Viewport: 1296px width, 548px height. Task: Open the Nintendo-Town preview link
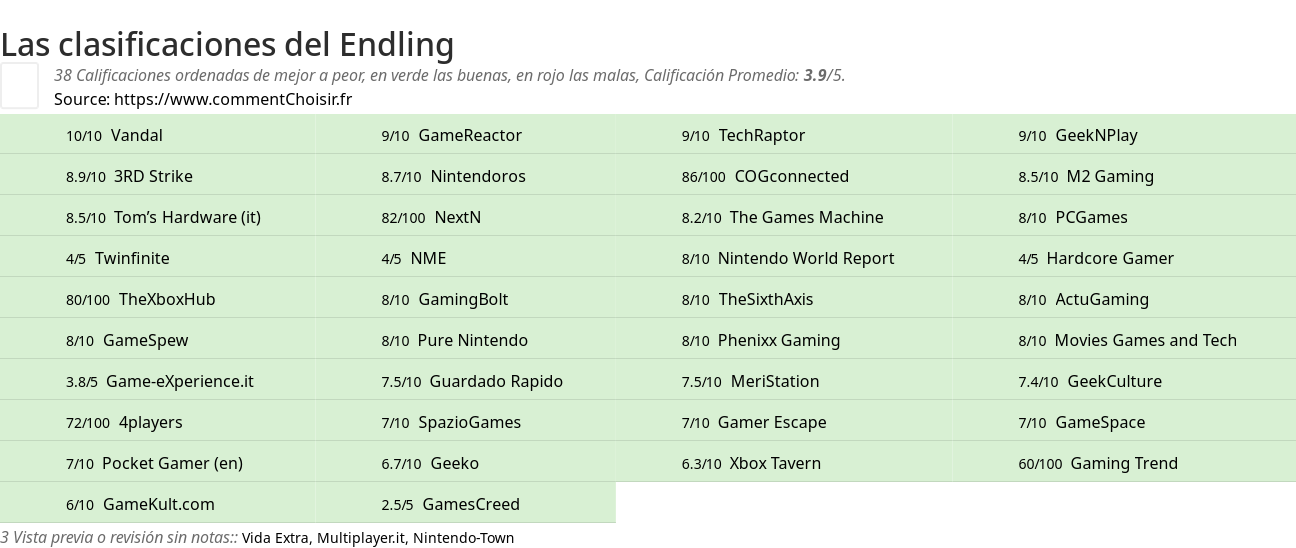click(463, 538)
